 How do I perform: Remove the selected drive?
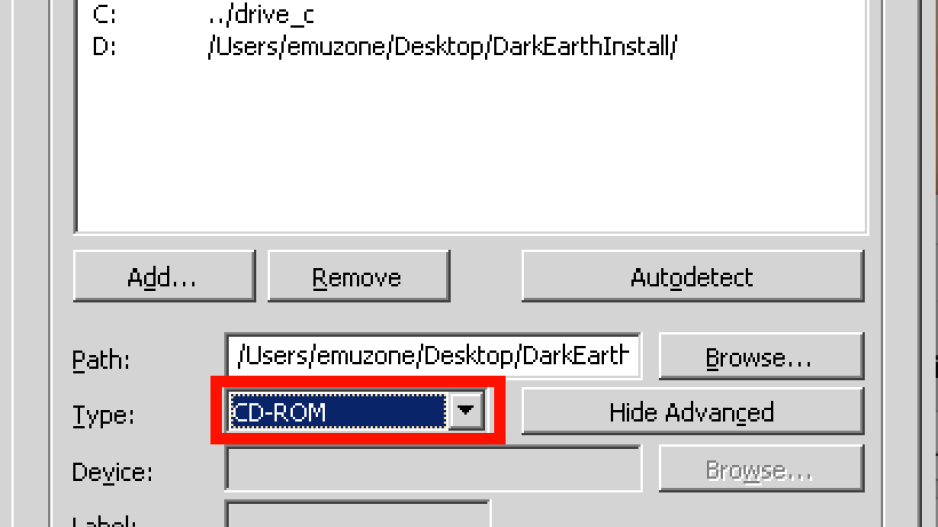(x=358, y=276)
